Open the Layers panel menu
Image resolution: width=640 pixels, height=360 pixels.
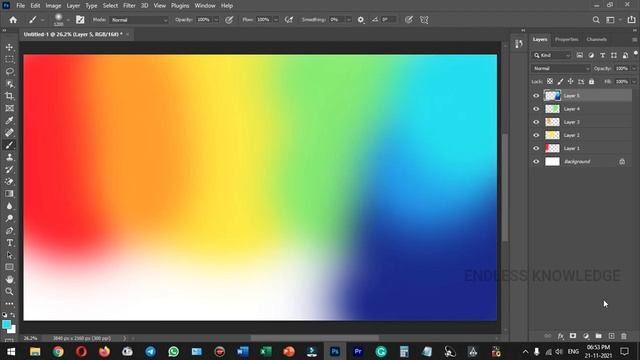tap(634, 40)
